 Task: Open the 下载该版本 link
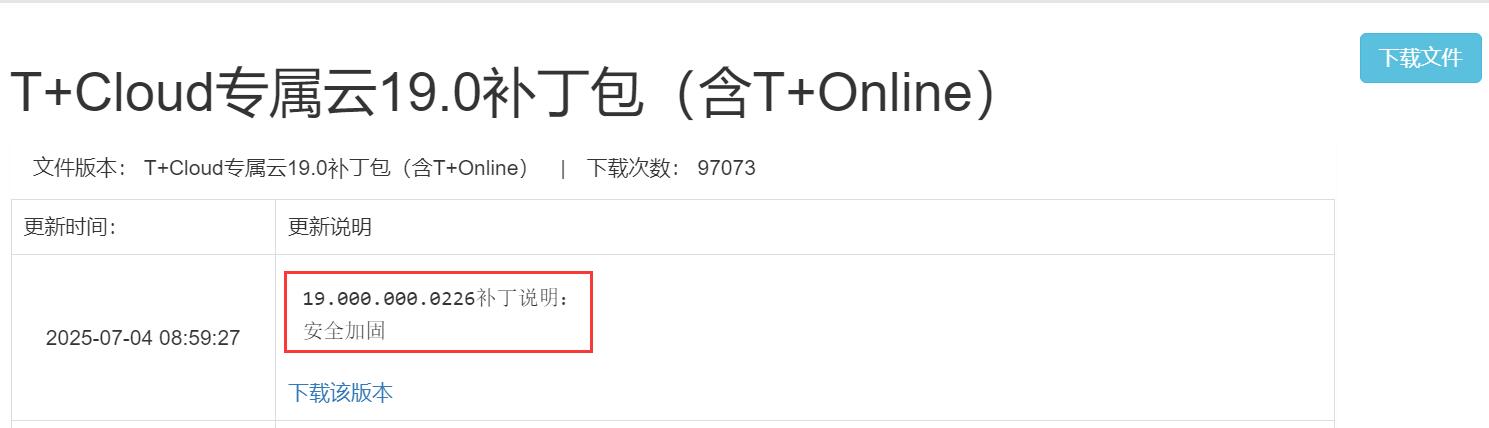click(341, 393)
